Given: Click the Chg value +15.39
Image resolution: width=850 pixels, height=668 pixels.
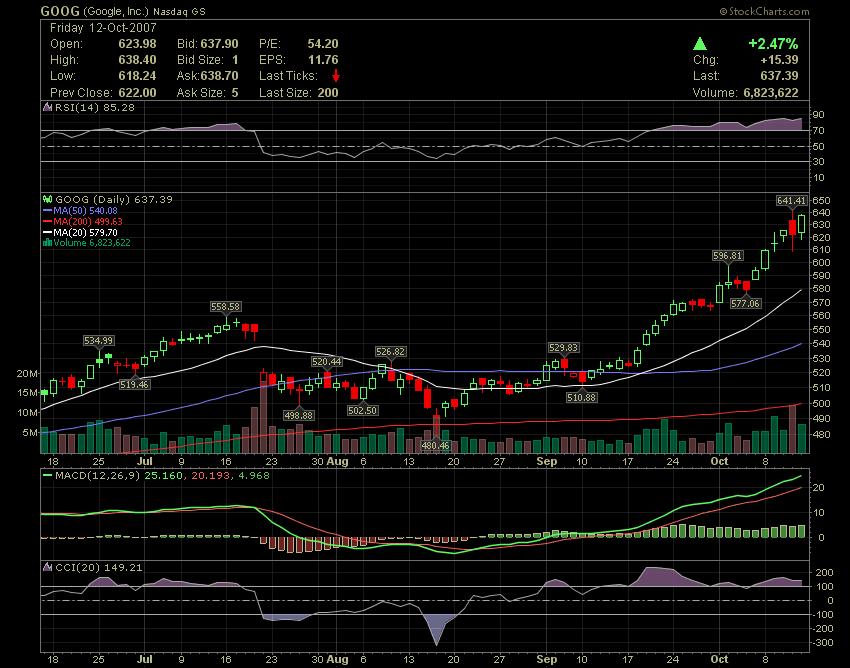Looking at the screenshot, I should coord(780,60).
